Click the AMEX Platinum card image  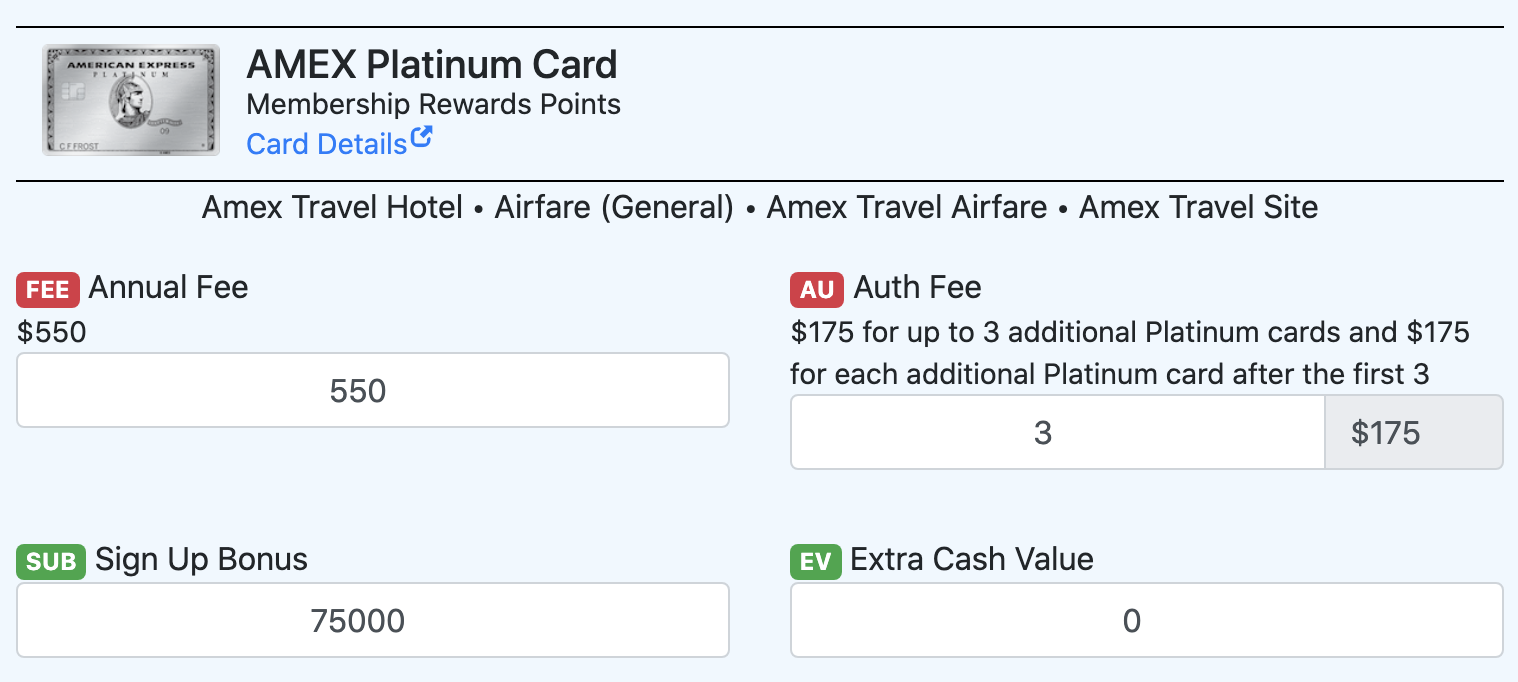[131, 100]
